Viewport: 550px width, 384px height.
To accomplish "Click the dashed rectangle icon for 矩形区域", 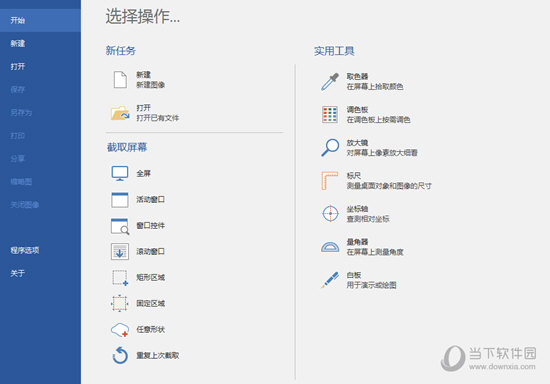I will click(x=120, y=278).
